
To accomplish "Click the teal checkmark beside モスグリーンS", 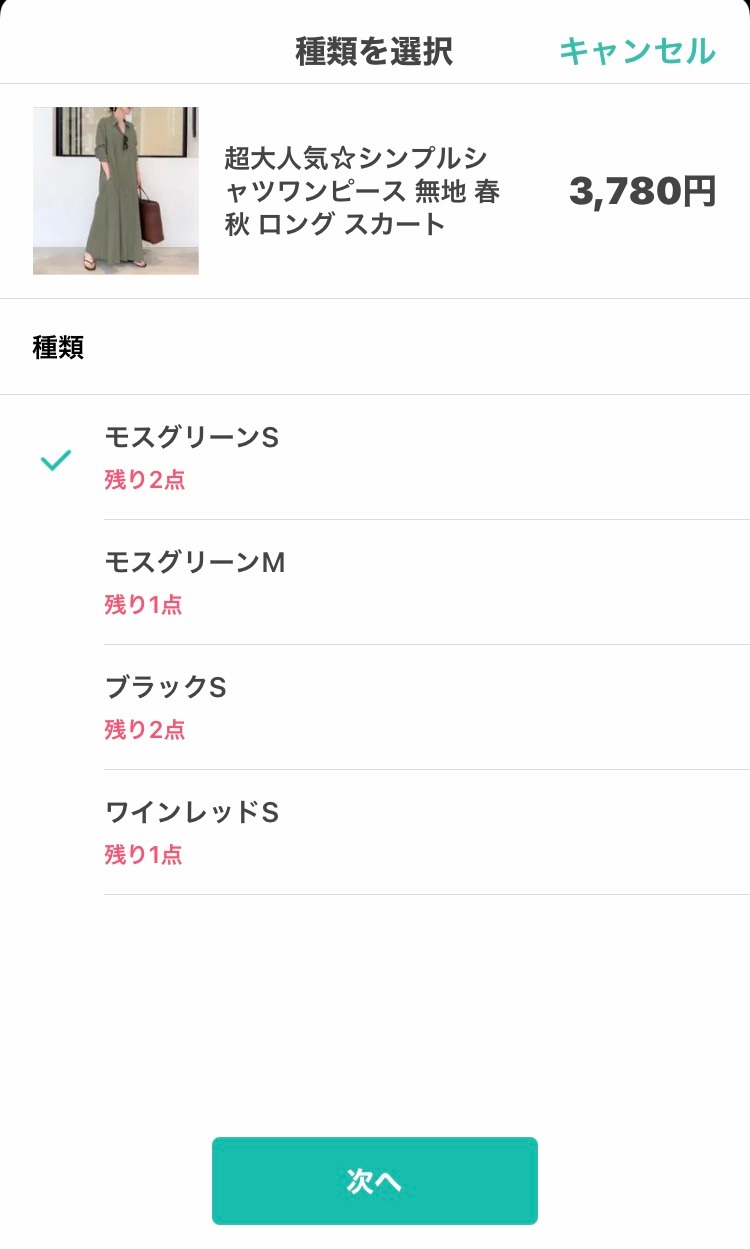I will pyautogui.click(x=56, y=460).
